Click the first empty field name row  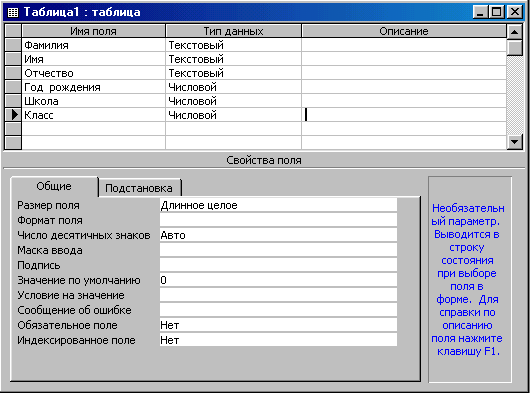tap(94, 129)
